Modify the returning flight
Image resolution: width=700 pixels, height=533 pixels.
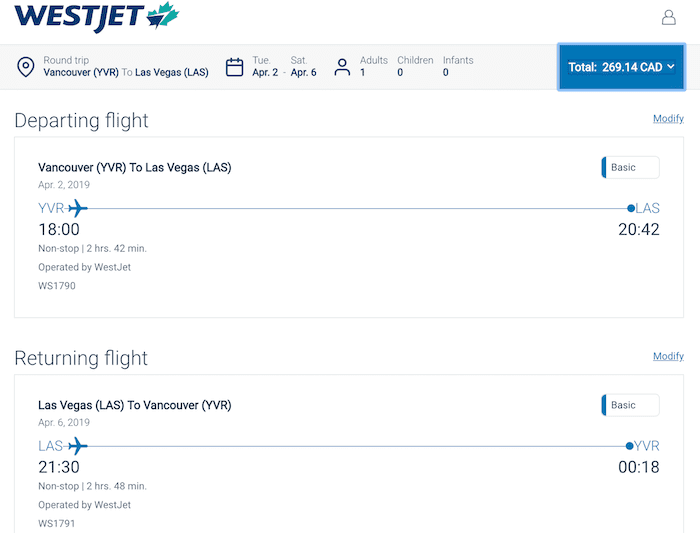click(668, 356)
